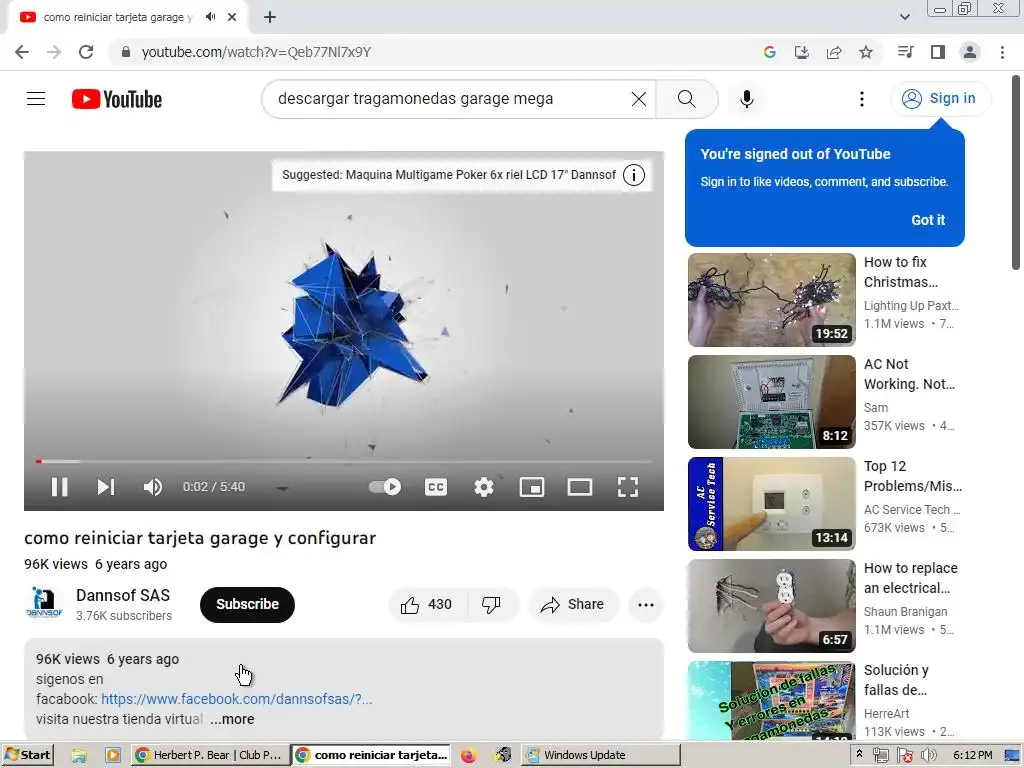
Task: Open Chrome profile avatar
Action: point(970,52)
